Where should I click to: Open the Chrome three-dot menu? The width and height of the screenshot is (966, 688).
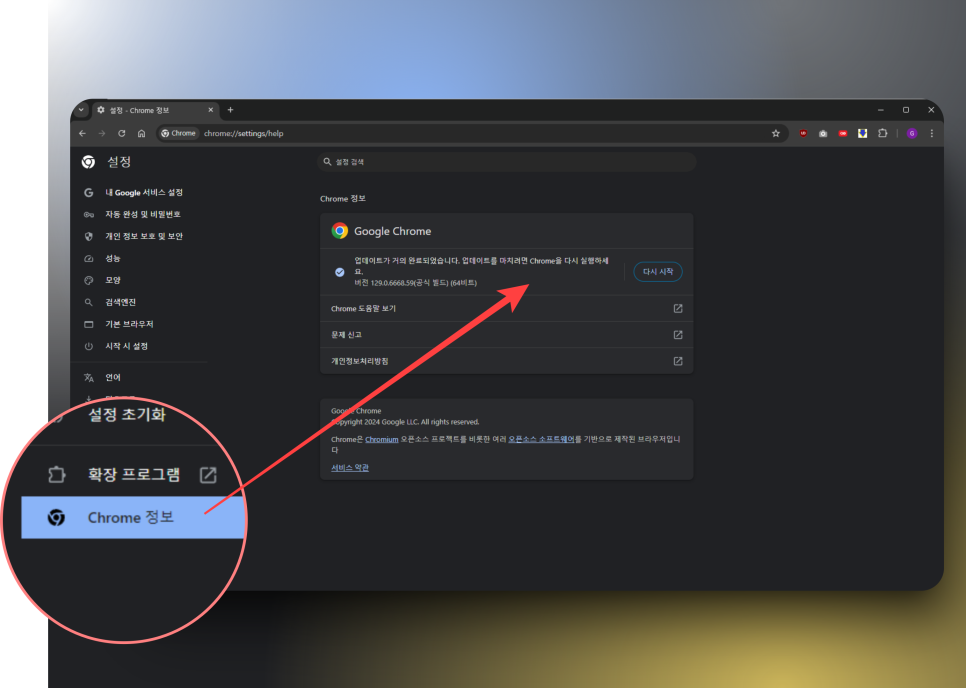932,133
